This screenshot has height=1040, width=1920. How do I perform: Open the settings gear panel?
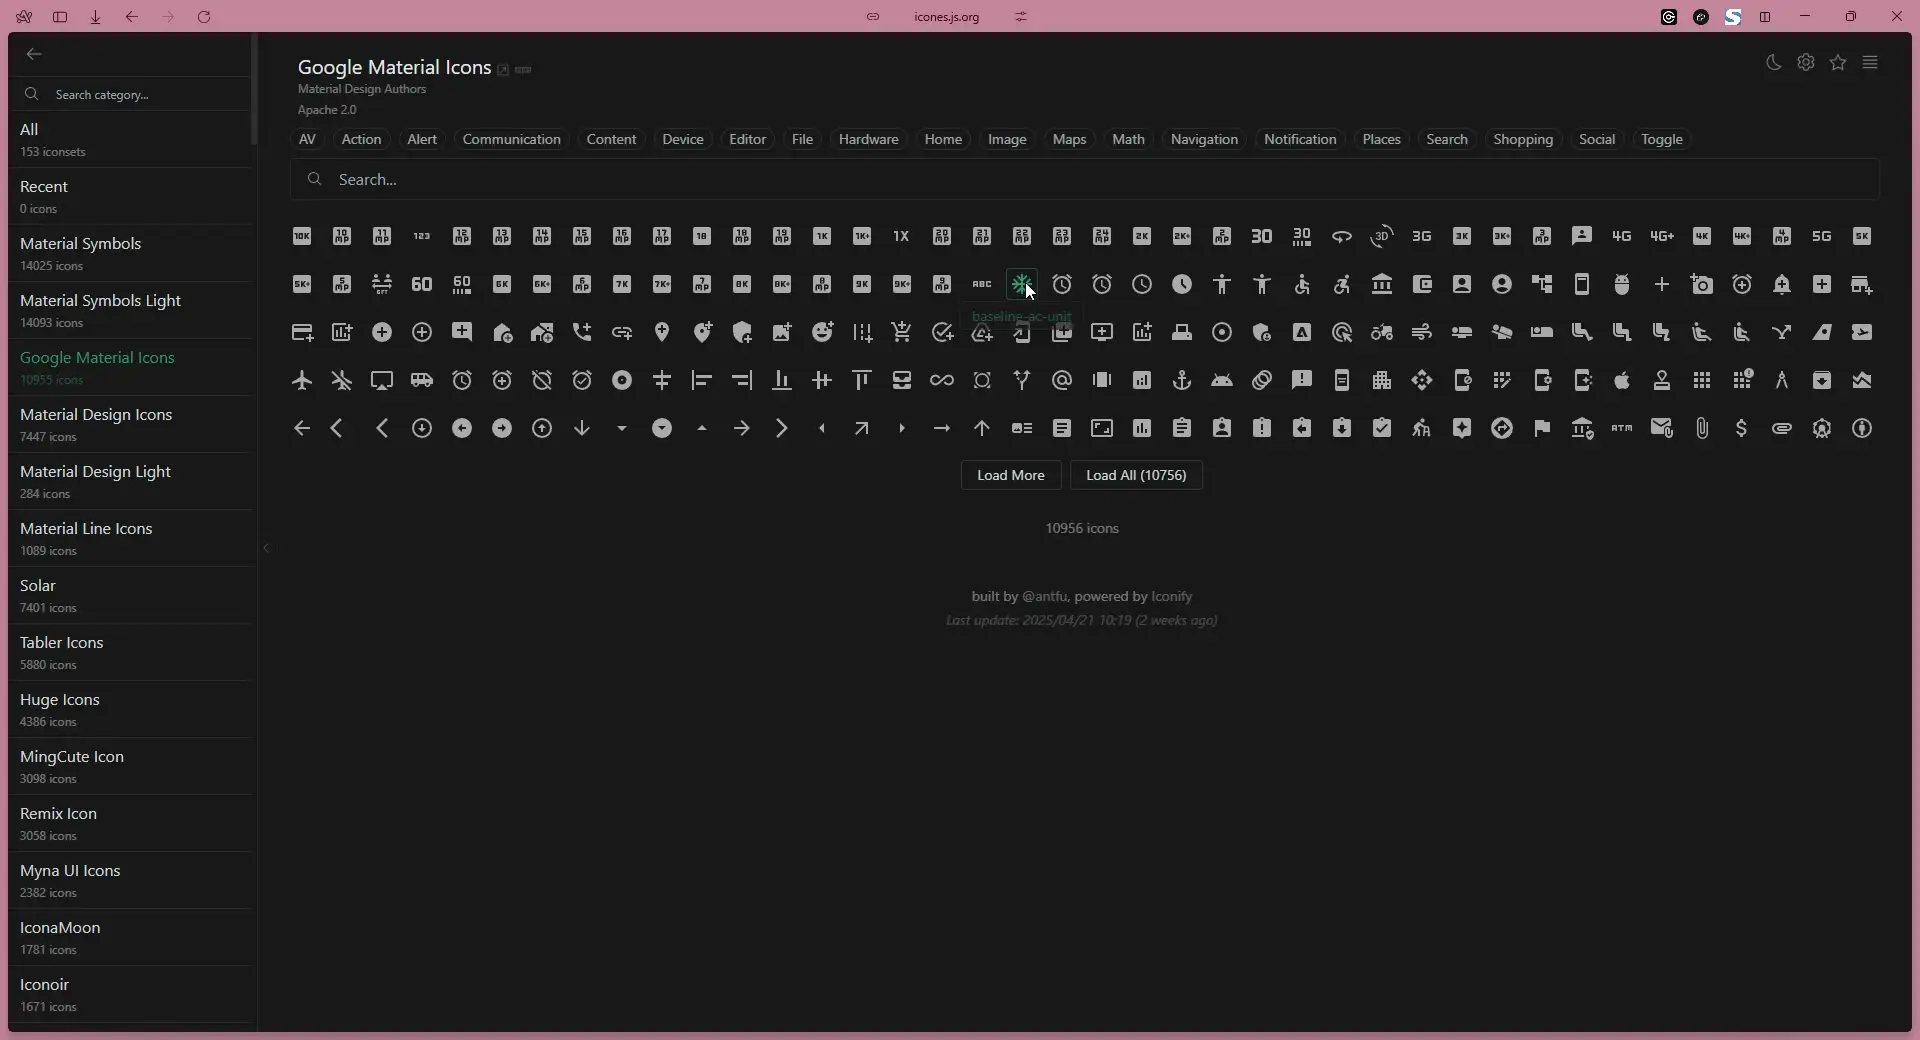click(1806, 62)
